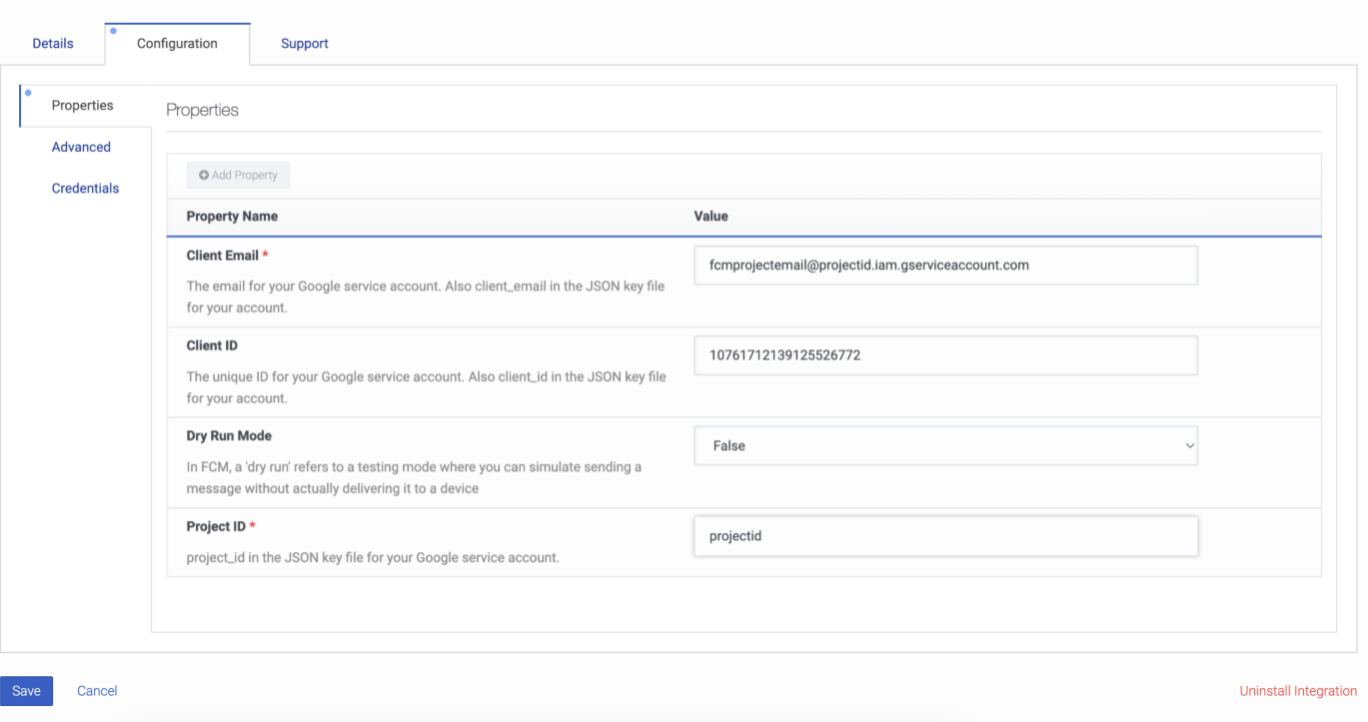Viewport: 1368px width, 722px height.
Task: Open the Advanced settings section
Action: [x=81, y=147]
